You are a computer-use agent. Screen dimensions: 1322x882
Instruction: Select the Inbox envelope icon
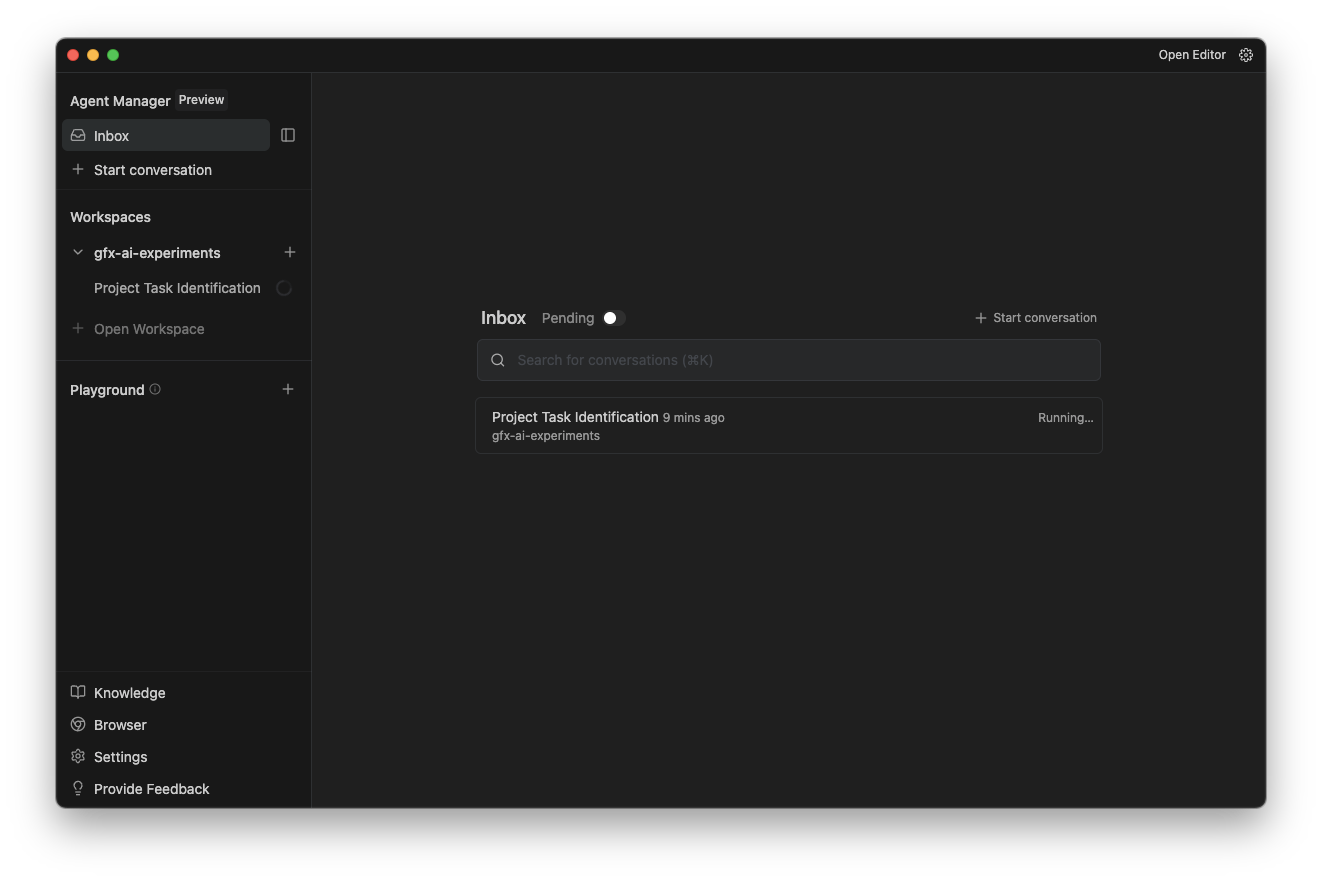[78, 135]
